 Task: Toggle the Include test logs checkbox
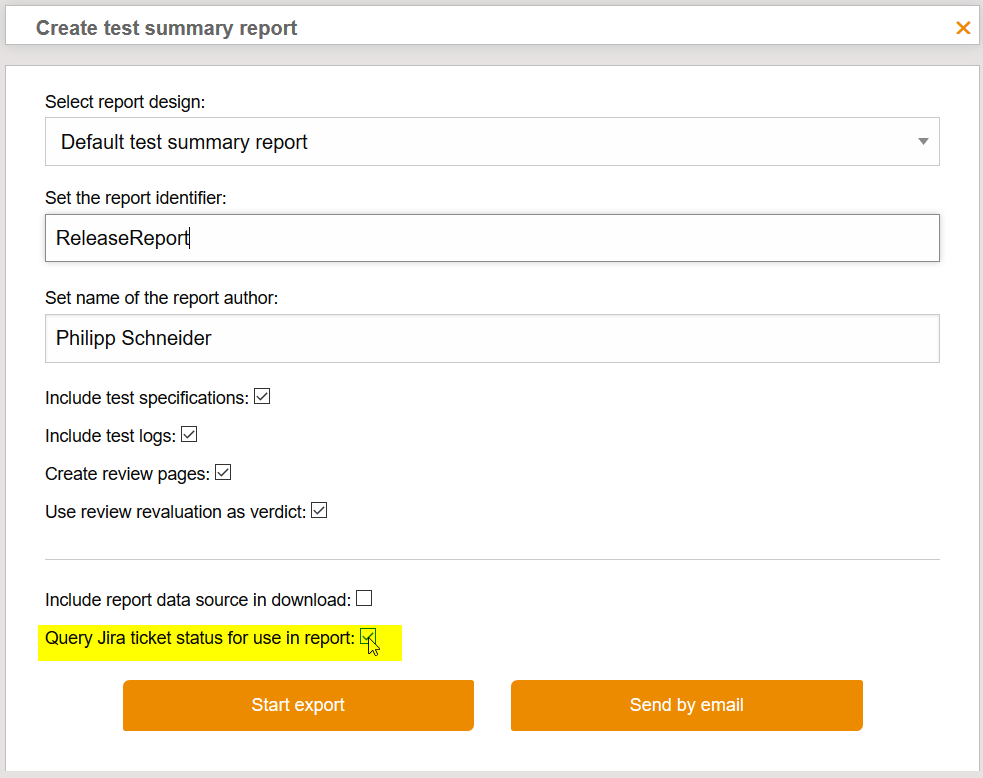pos(189,435)
